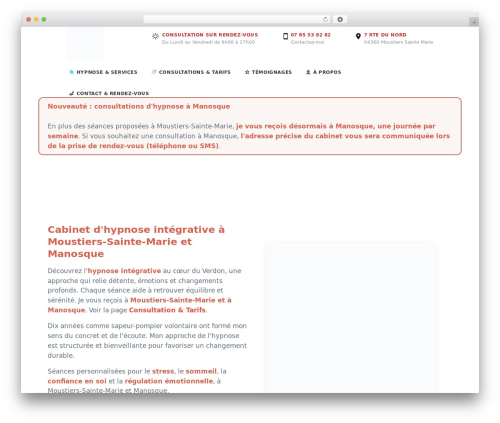Click Nouveauté consultations d'hypnose à Manosque heading
This screenshot has width=500, height=423.
click(x=139, y=106)
